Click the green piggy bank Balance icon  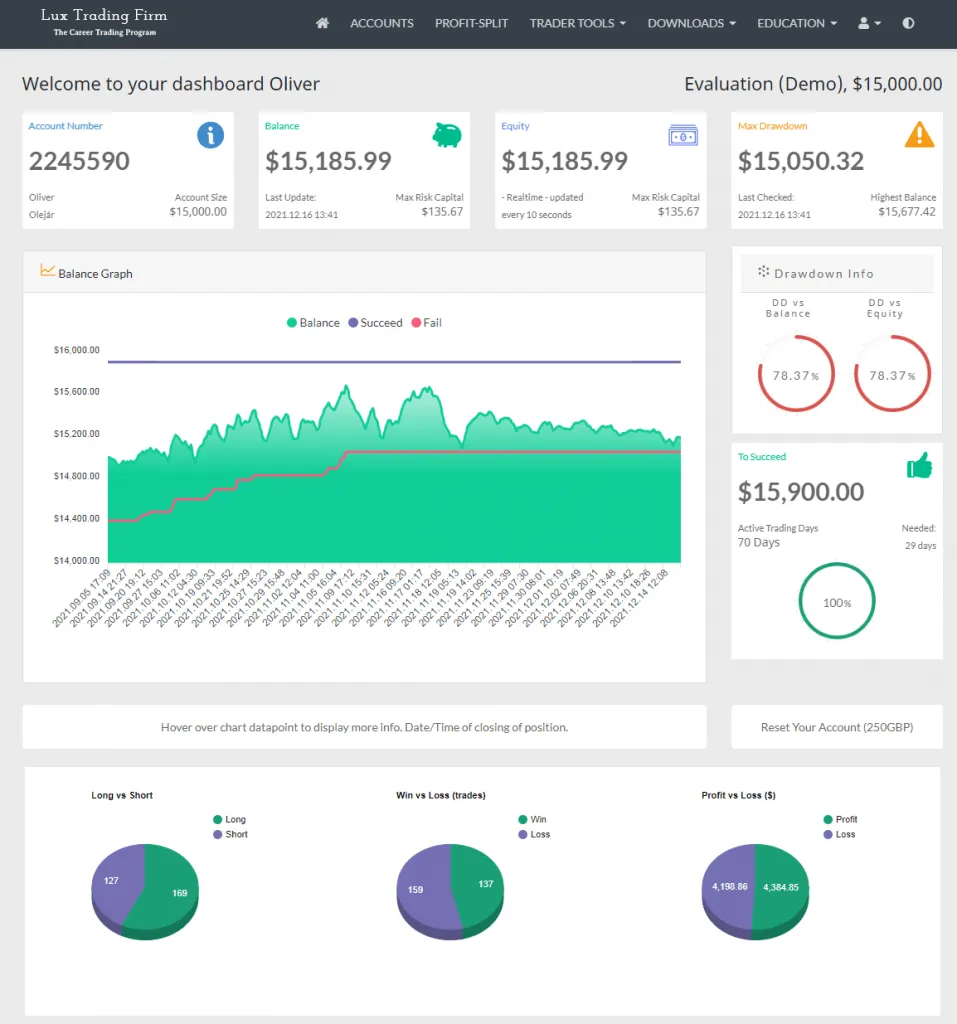point(447,134)
